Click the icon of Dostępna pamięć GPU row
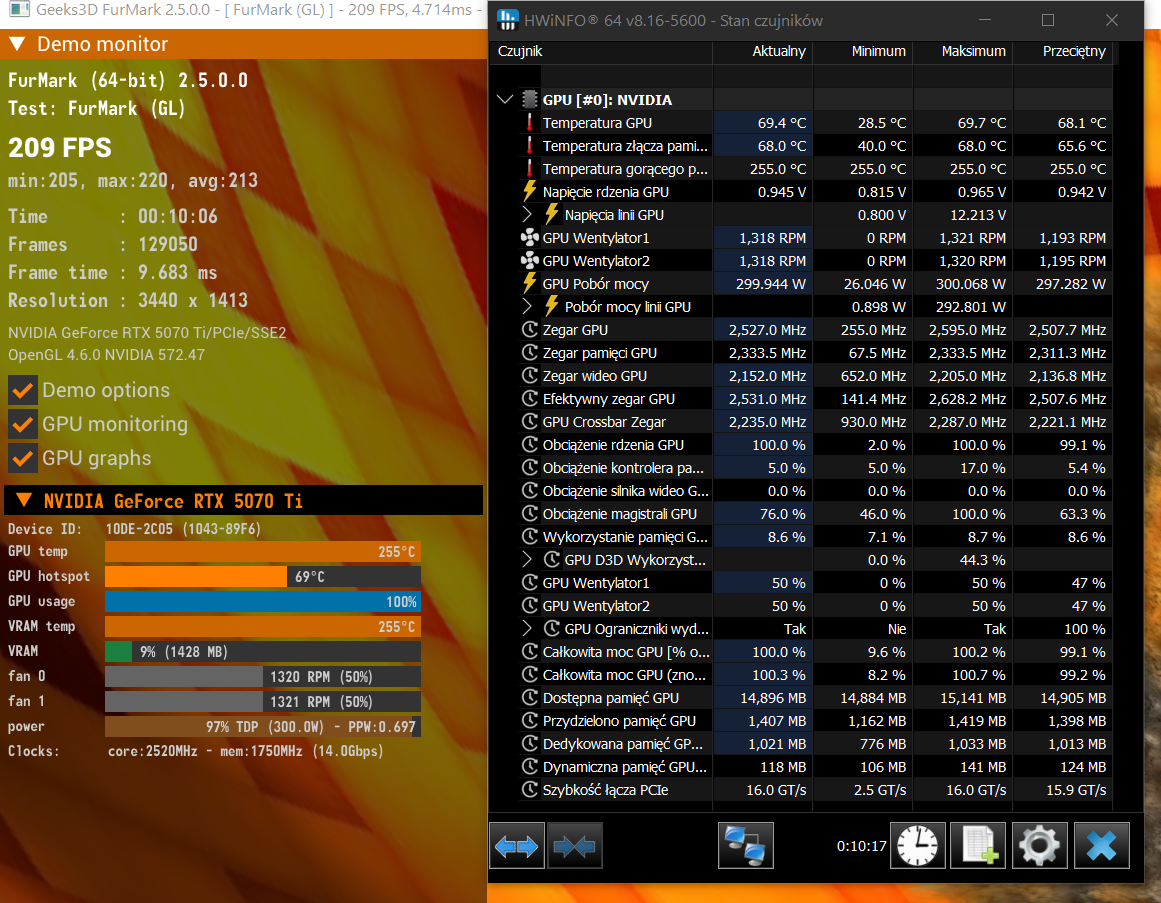 tap(529, 697)
